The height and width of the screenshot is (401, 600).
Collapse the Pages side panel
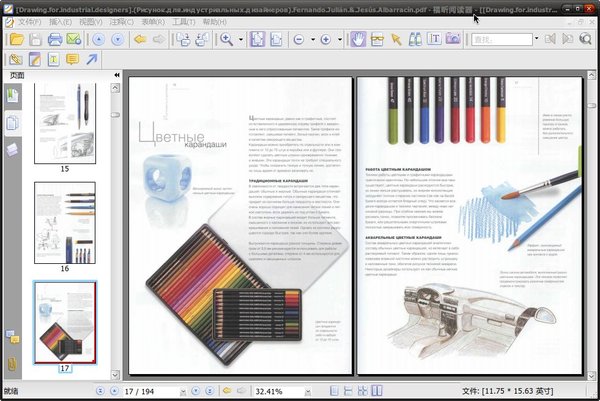tap(116, 75)
